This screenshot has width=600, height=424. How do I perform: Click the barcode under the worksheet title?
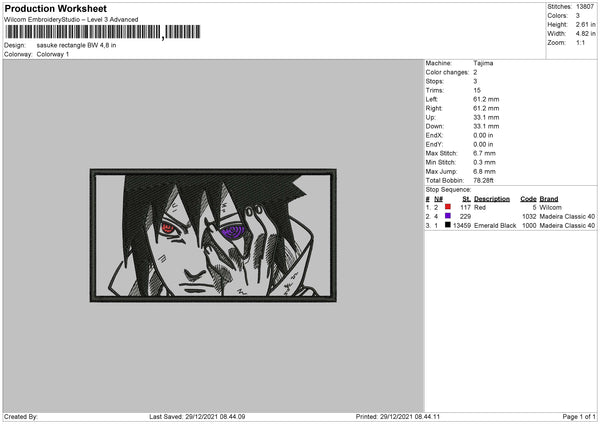click(103, 32)
